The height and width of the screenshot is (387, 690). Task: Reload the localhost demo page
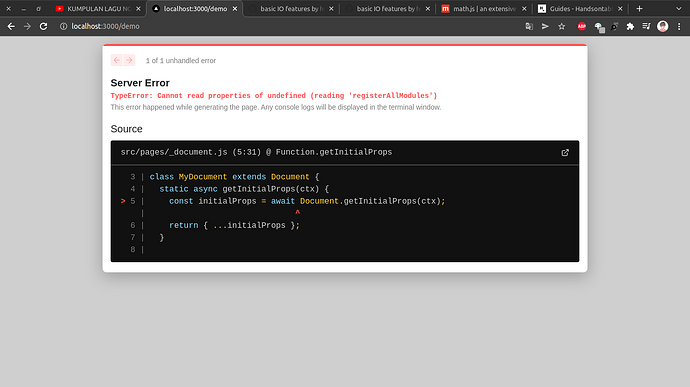pos(43,26)
